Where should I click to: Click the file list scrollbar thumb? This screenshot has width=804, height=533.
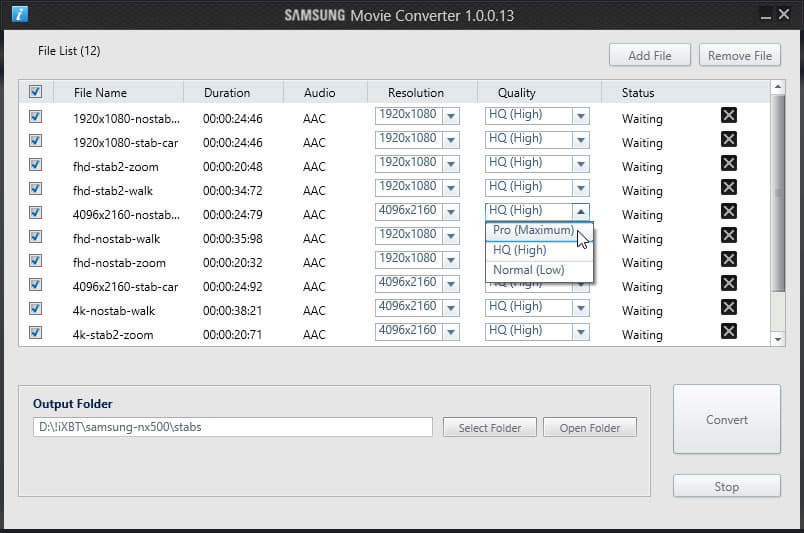[x=778, y=193]
